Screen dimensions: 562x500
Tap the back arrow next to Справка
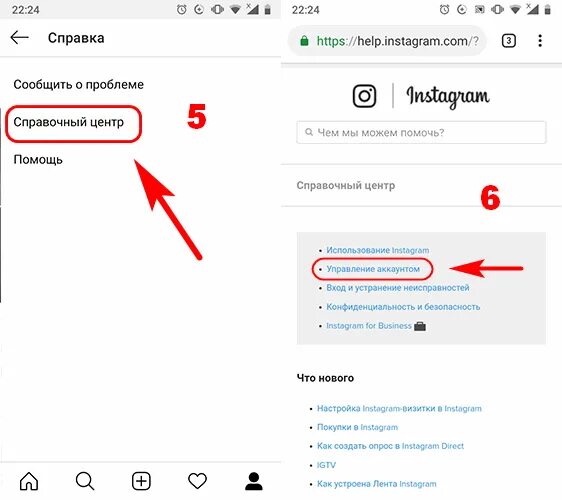19,37
